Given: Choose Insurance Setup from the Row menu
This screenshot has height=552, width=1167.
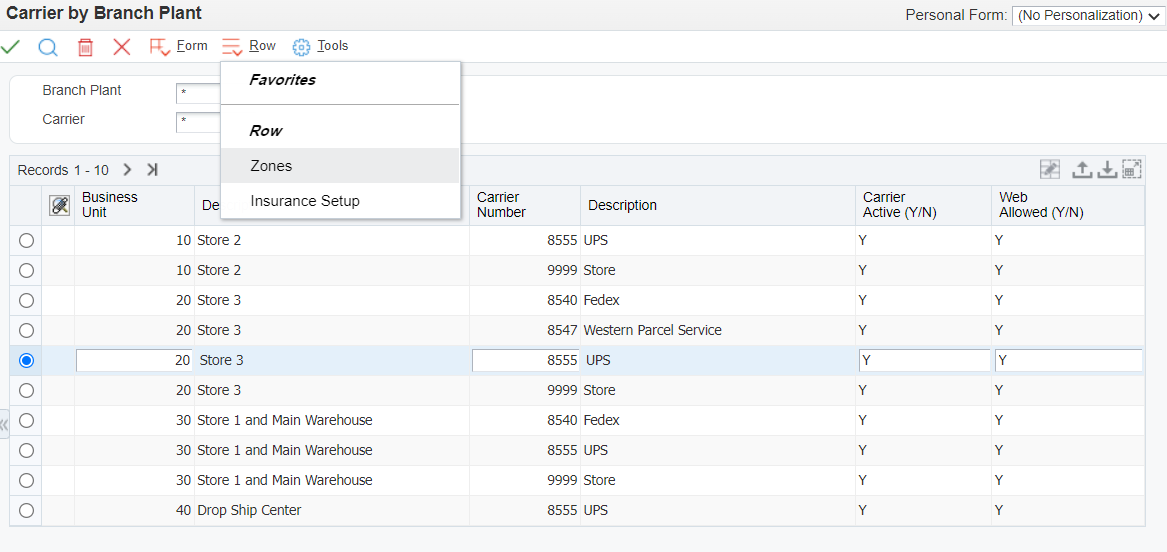Looking at the screenshot, I should click(x=305, y=201).
